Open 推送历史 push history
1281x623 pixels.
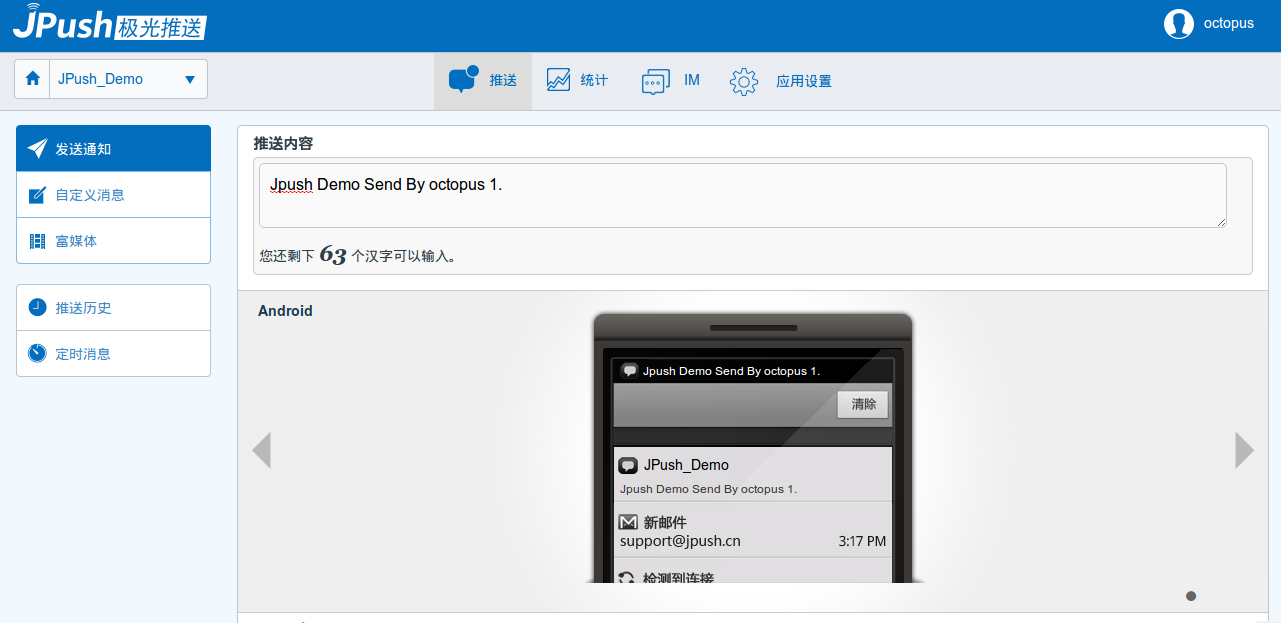(x=113, y=308)
